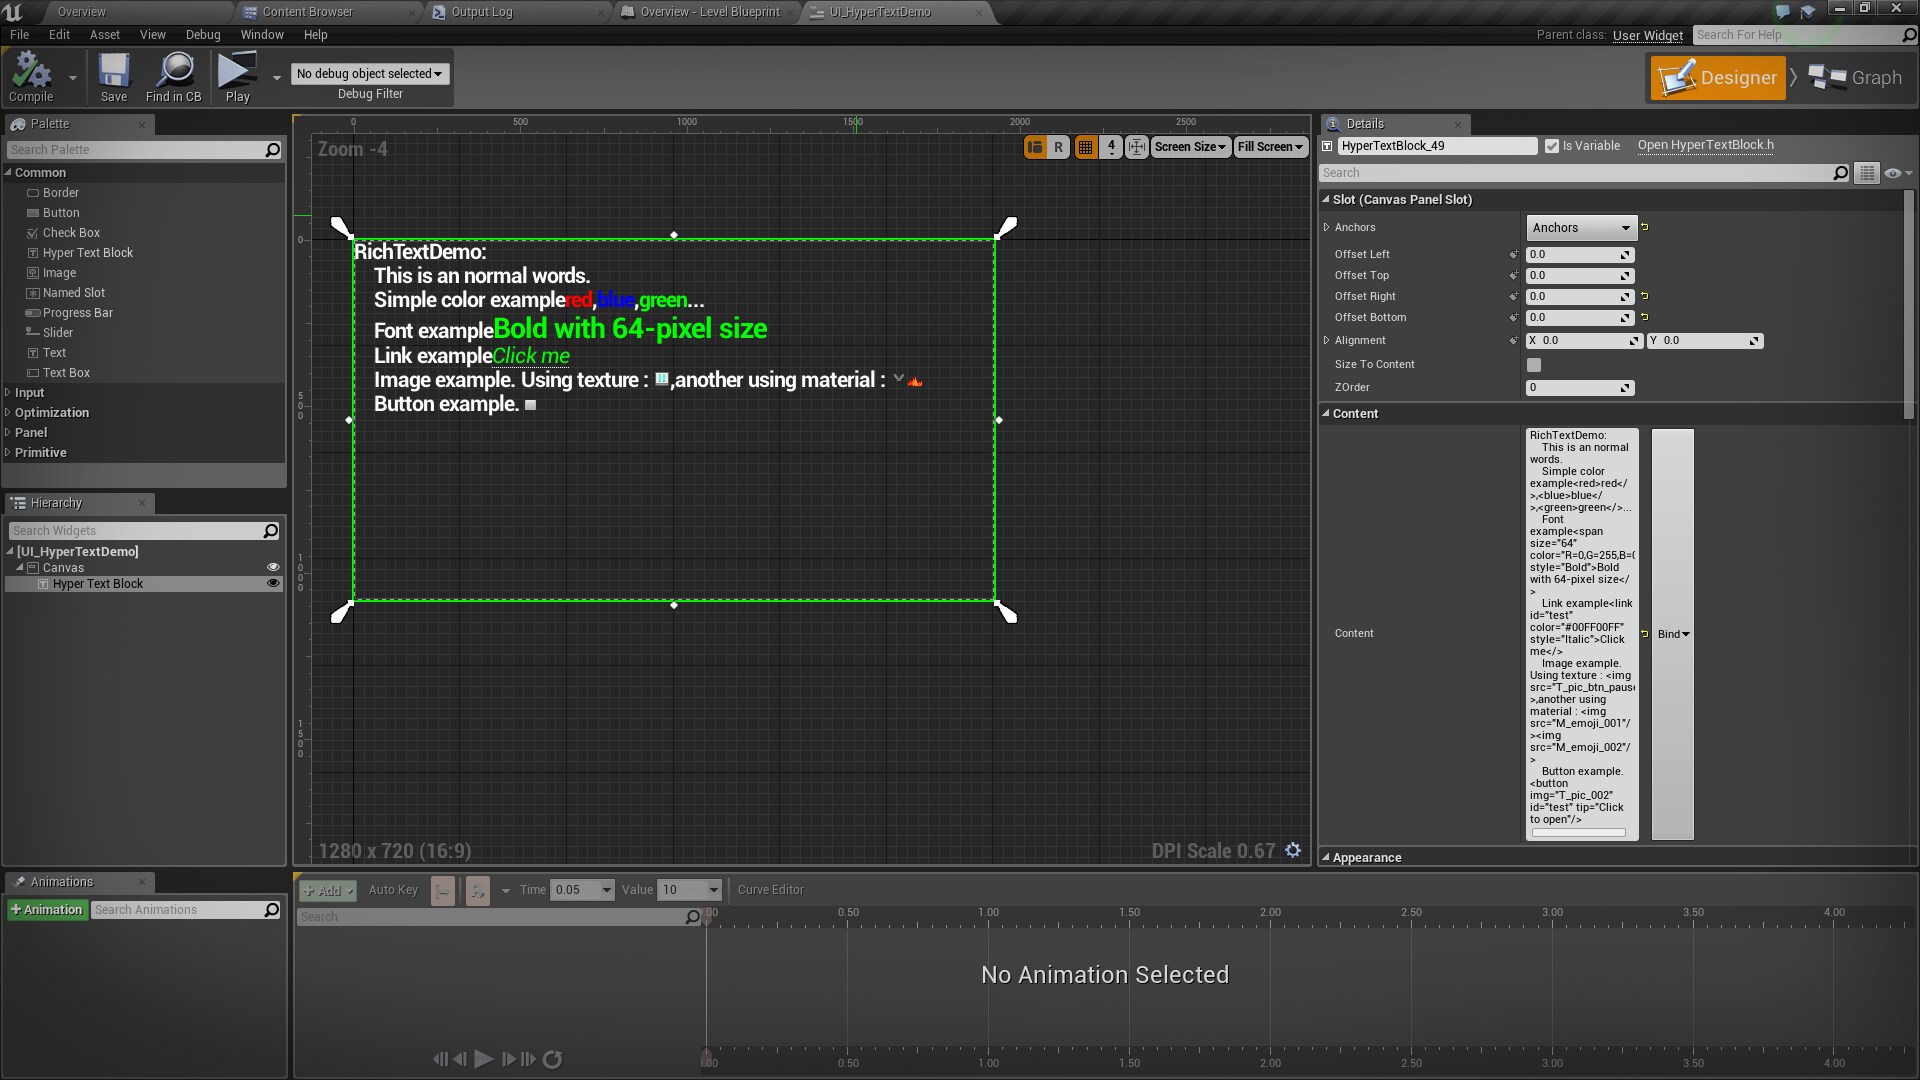
Task: Enable Size To Content checkbox
Action: 1535,364
